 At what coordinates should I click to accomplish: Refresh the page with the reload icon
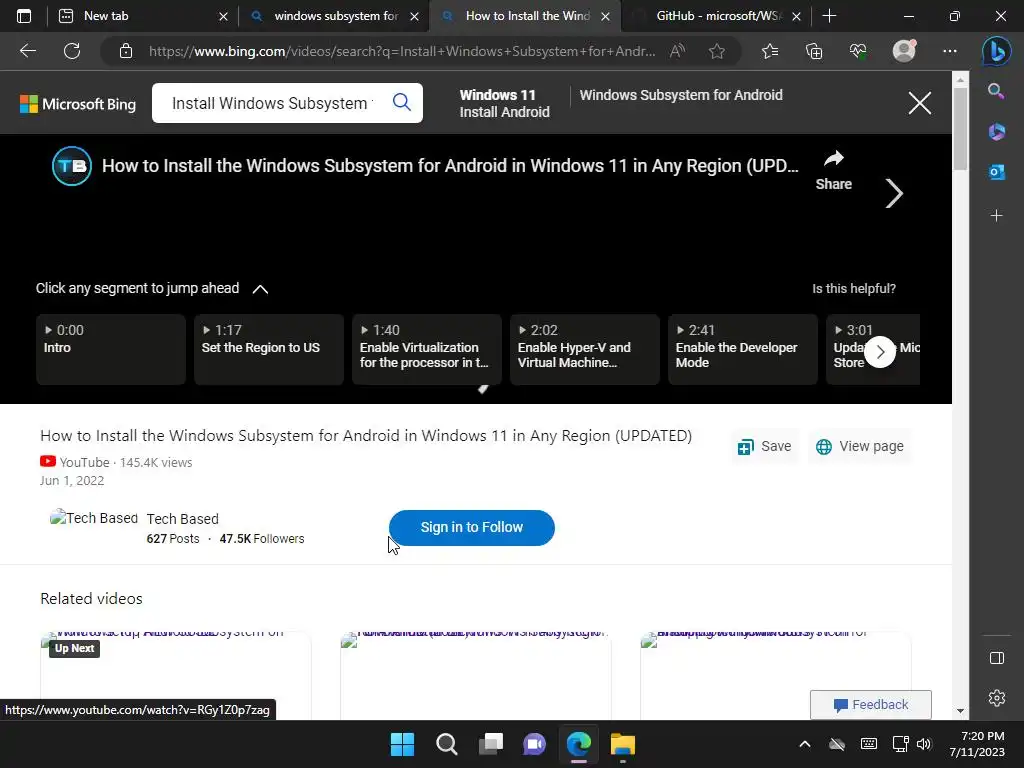[72, 51]
